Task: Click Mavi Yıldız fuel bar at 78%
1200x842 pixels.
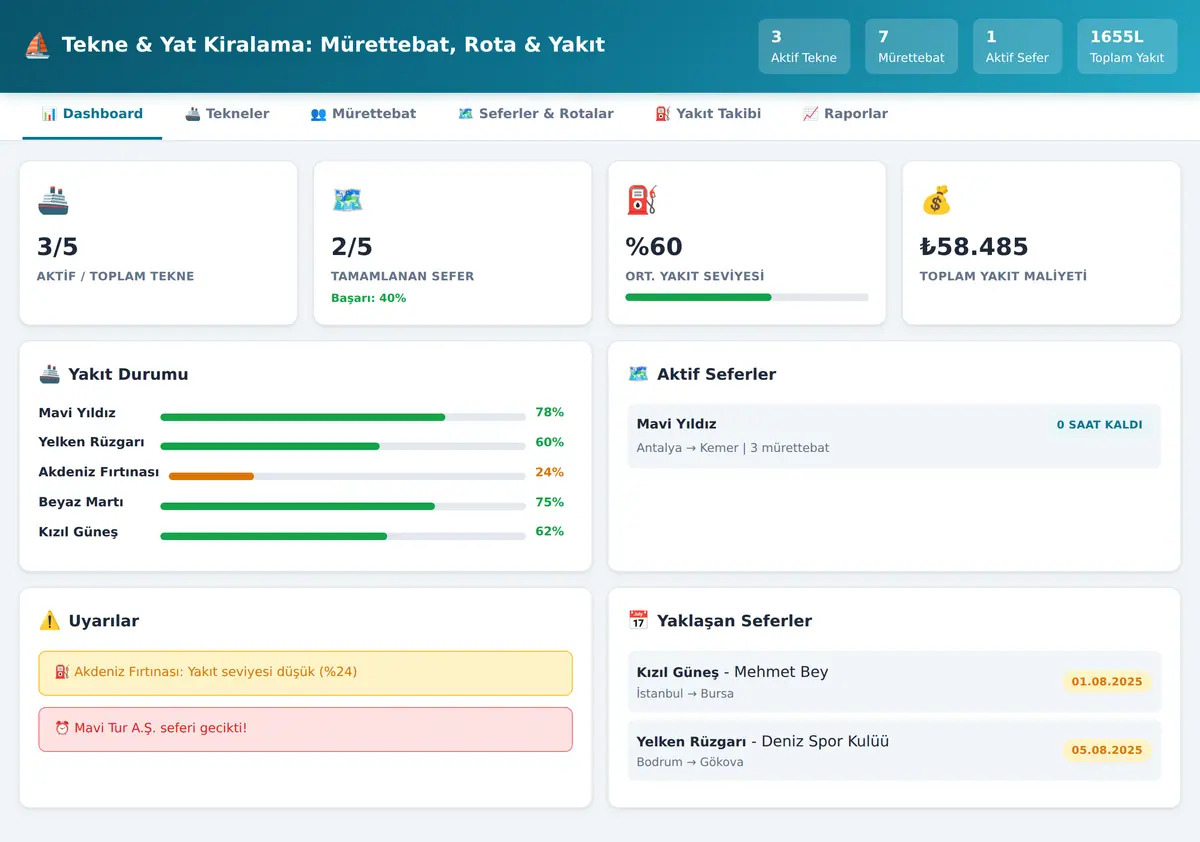Action: coord(343,417)
